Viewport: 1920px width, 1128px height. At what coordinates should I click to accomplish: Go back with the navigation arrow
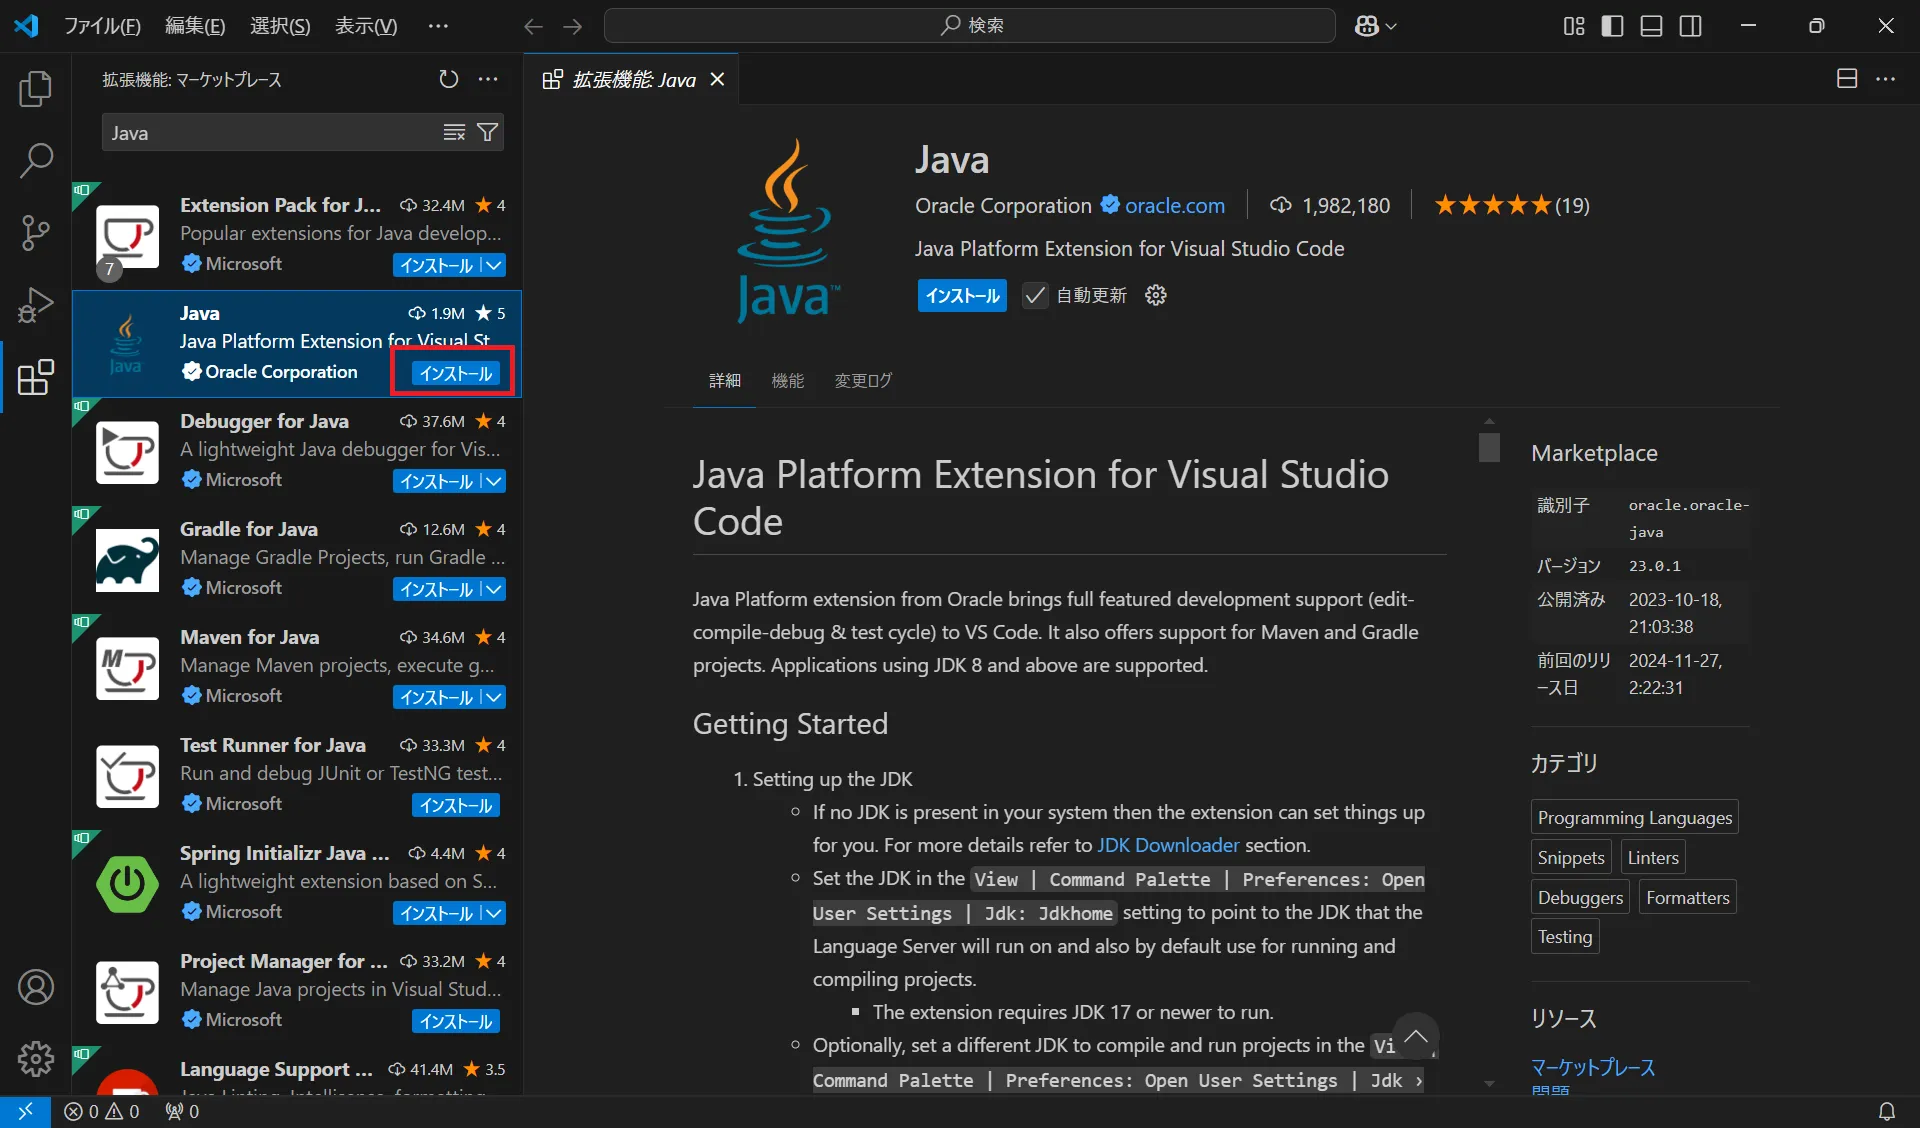(533, 26)
